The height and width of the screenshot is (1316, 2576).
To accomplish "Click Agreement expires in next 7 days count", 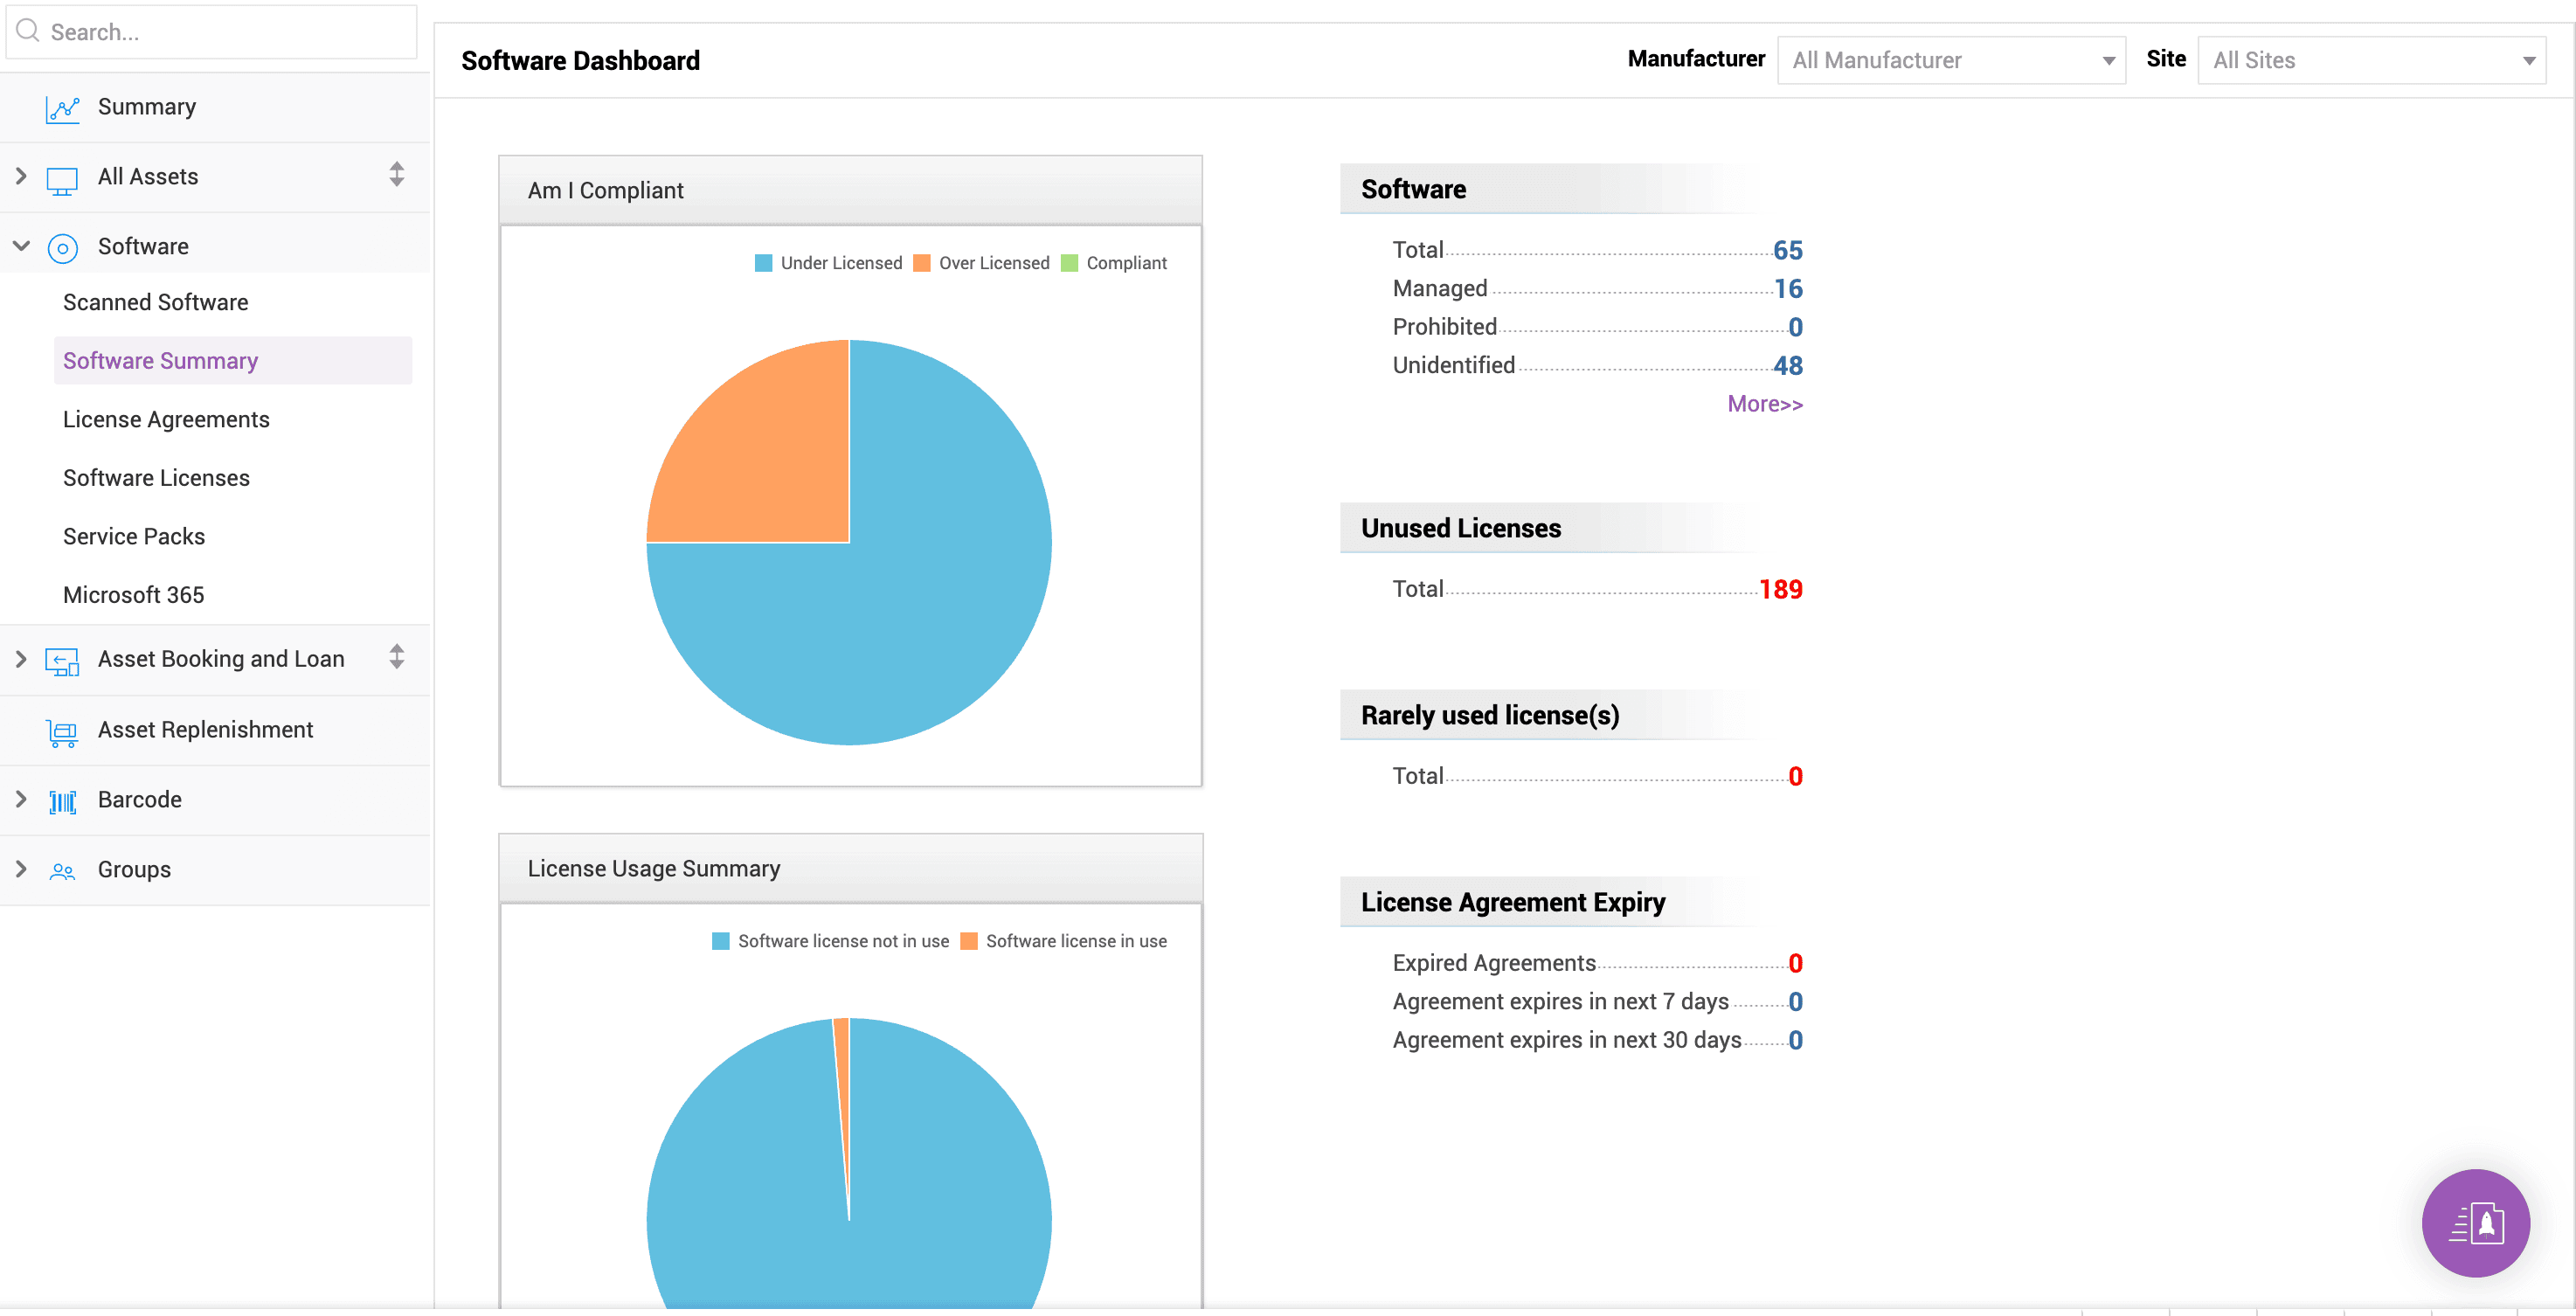I will (1795, 1002).
